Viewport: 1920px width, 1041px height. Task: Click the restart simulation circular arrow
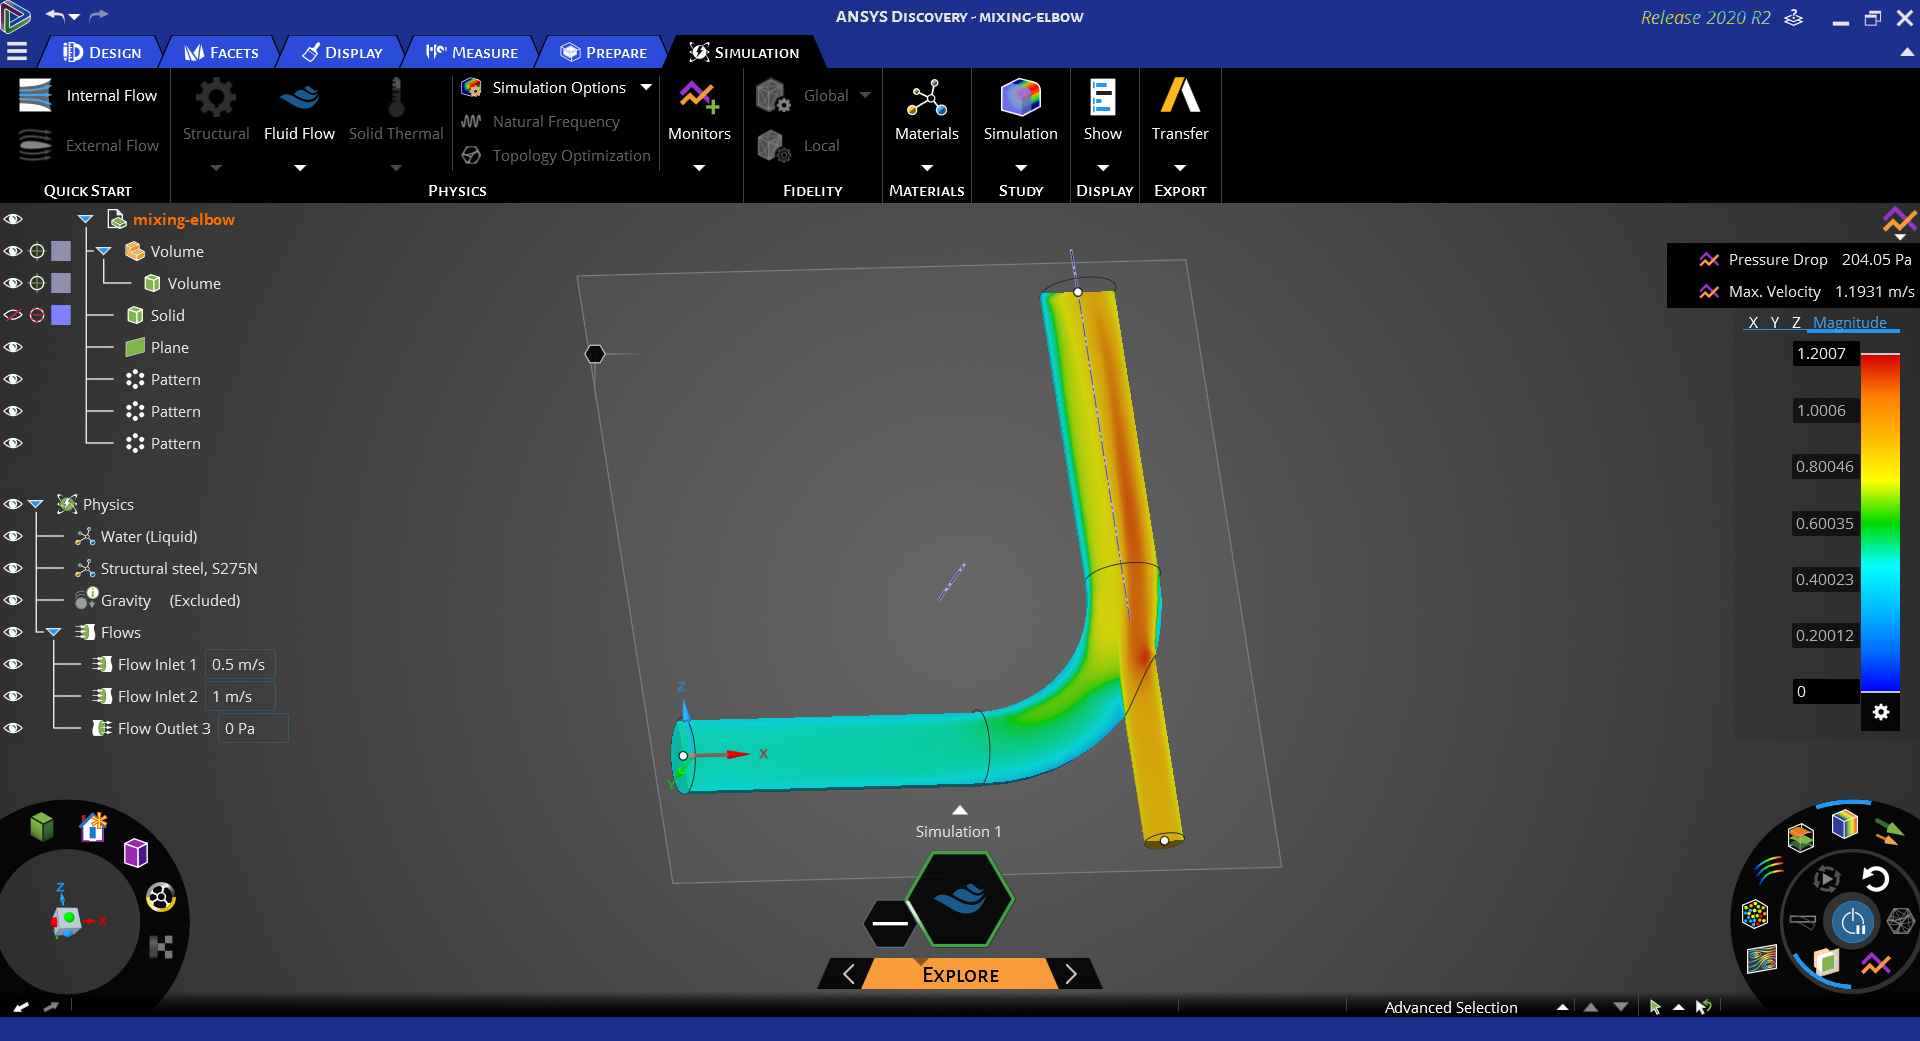1875,879
